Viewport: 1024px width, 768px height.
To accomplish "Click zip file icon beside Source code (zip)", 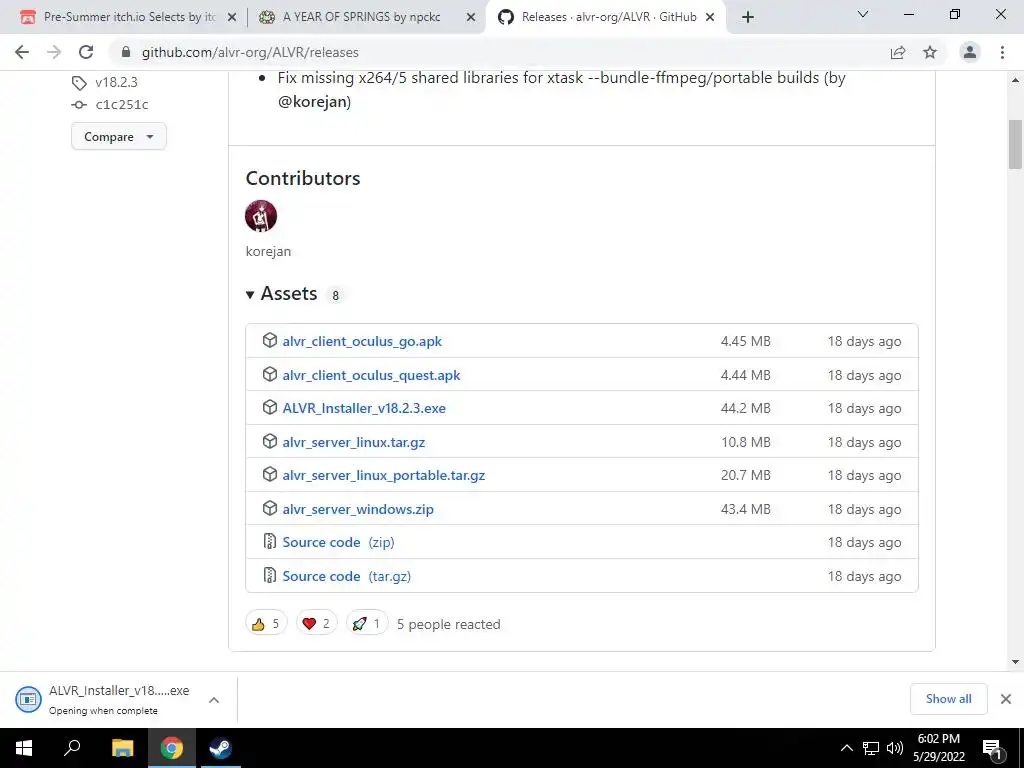I will coord(270,541).
